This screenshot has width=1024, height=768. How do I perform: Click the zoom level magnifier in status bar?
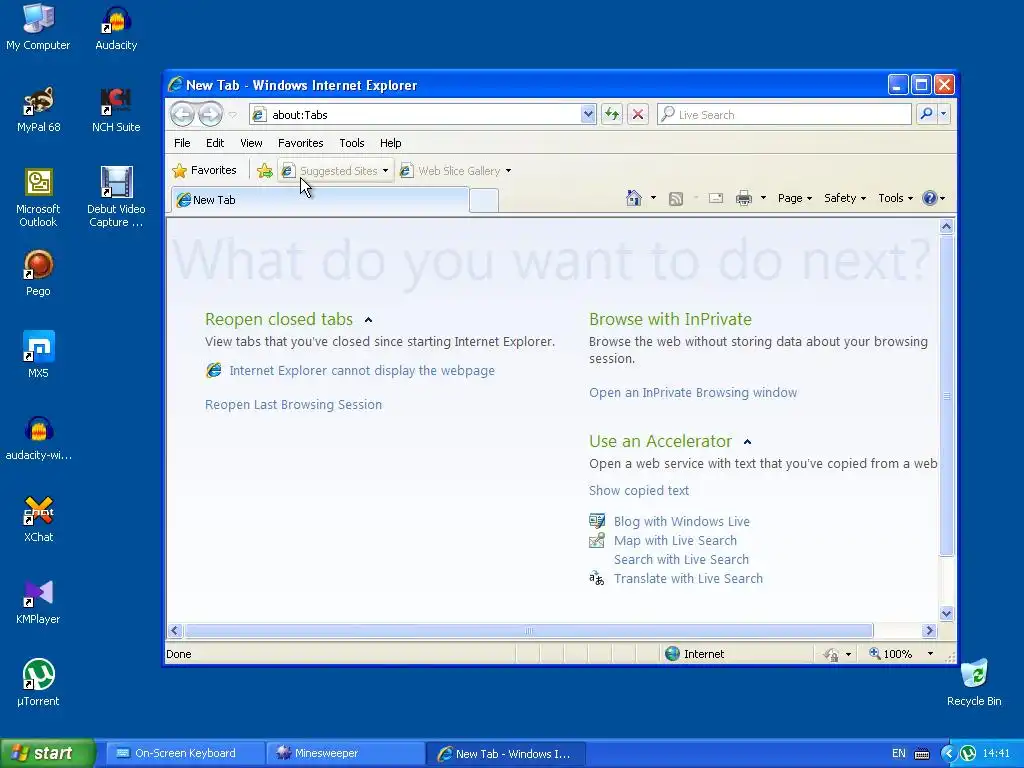point(874,654)
